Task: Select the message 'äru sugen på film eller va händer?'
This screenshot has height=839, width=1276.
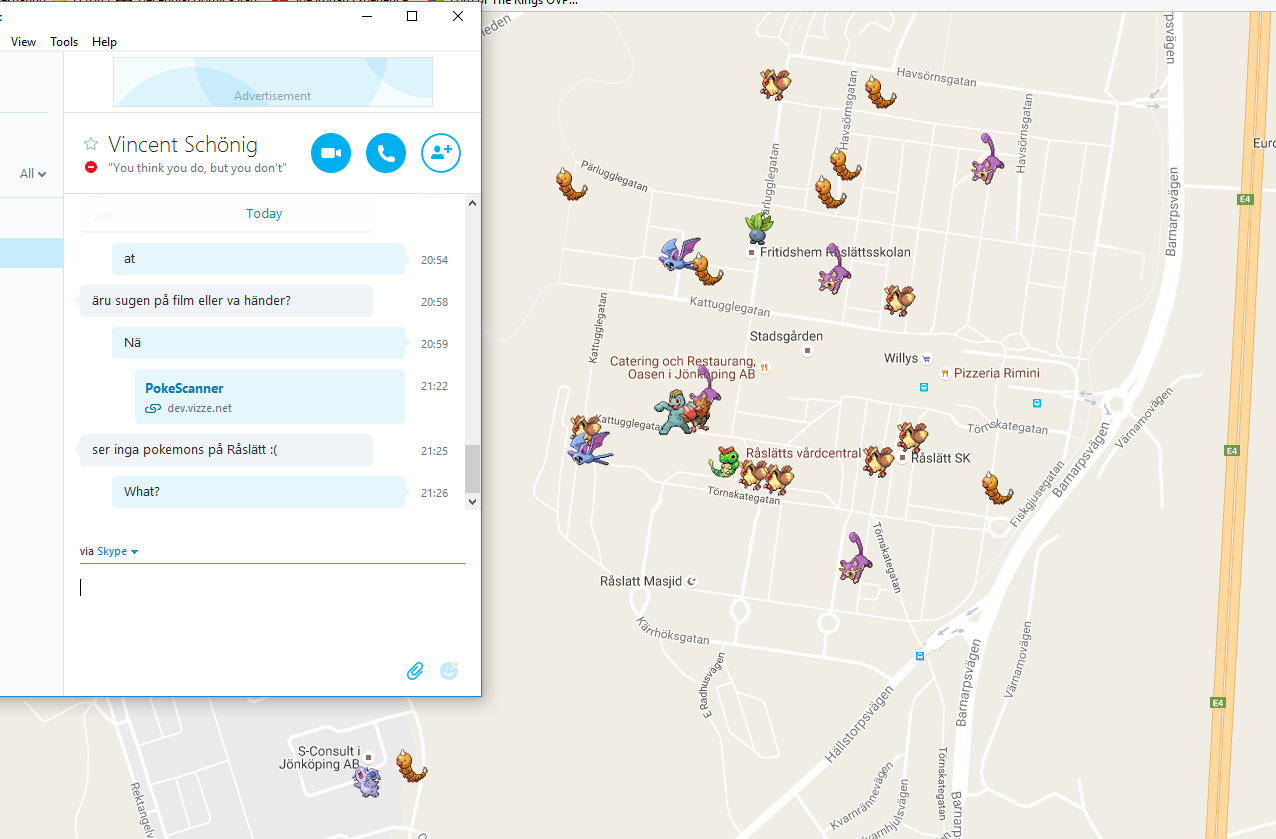Action: pyautogui.click(x=226, y=301)
